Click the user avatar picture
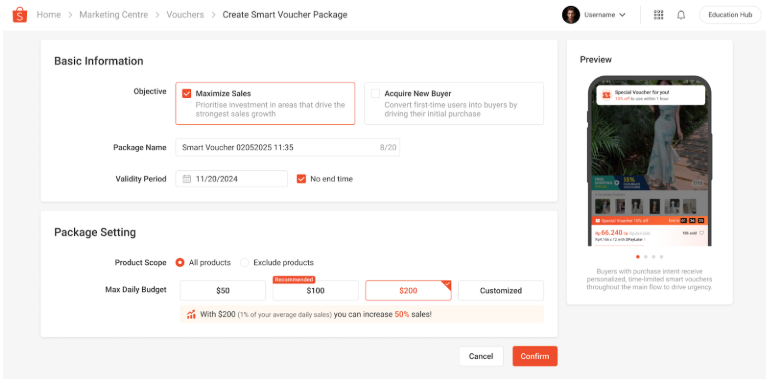 pos(571,15)
